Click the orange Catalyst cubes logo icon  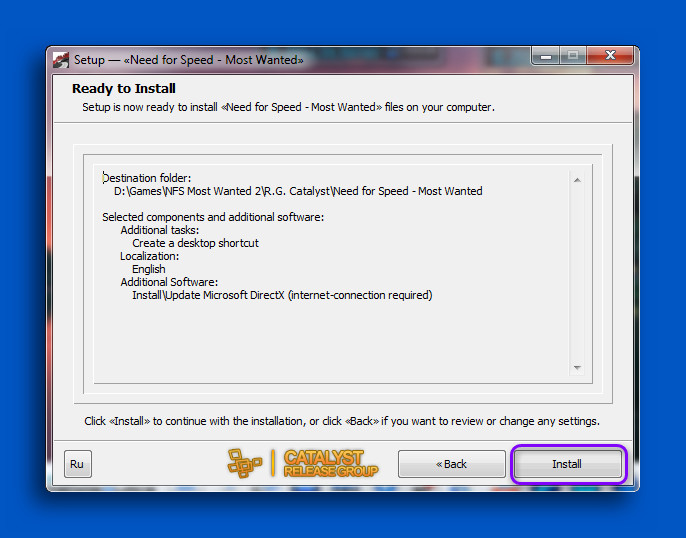[244, 463]
